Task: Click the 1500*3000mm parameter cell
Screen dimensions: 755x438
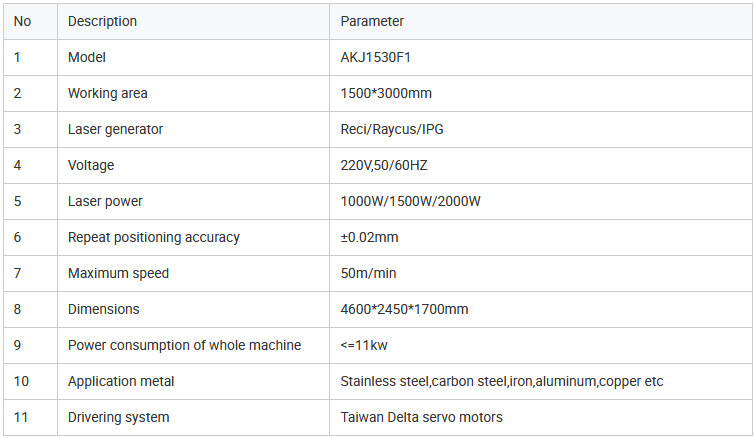Action: [386, 93]
